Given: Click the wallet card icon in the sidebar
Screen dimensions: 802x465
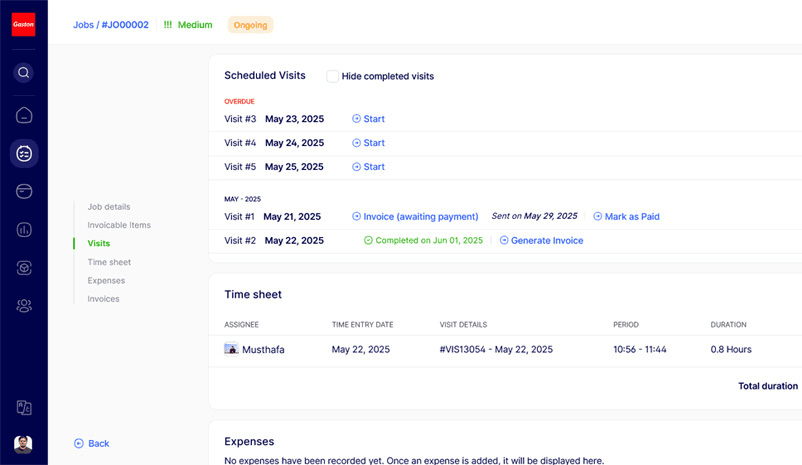Looking at the screenshot, I should click(x=24, y=191).
